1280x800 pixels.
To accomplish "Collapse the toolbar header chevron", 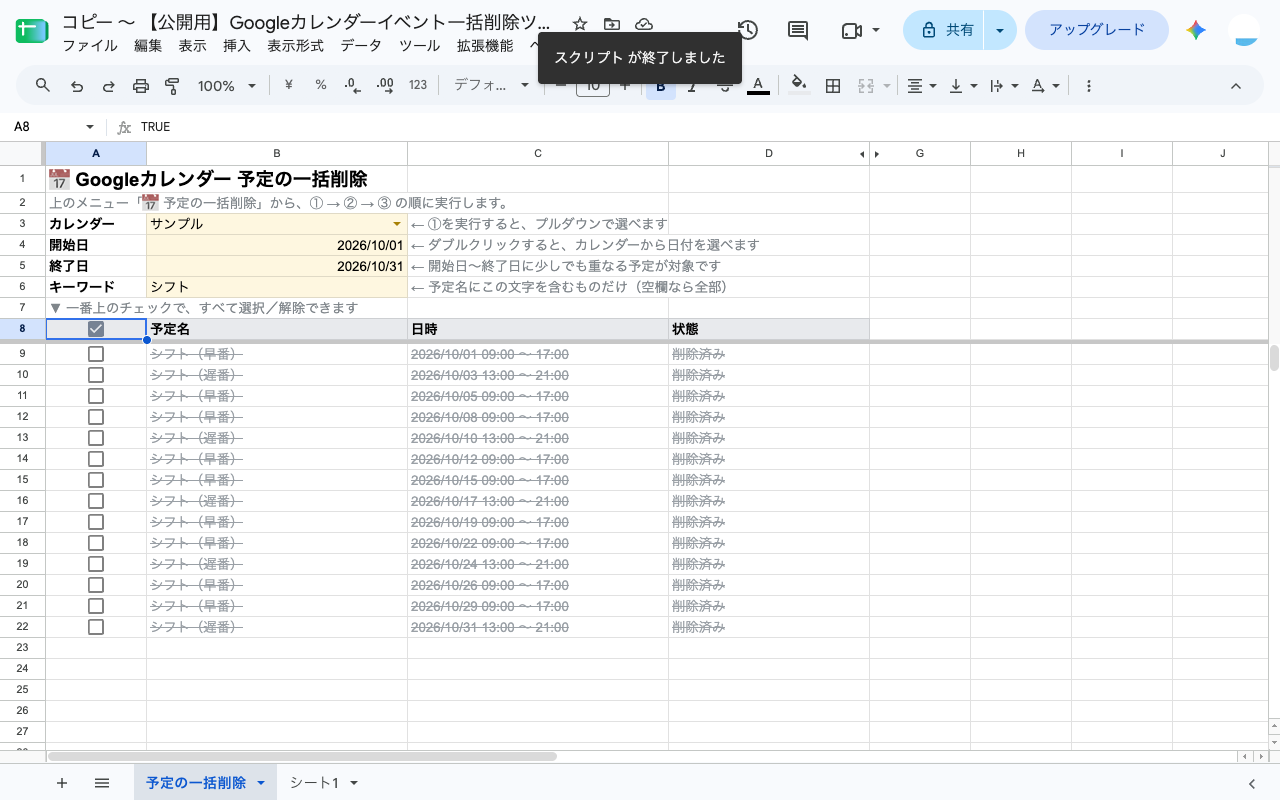I will 1236,86.
